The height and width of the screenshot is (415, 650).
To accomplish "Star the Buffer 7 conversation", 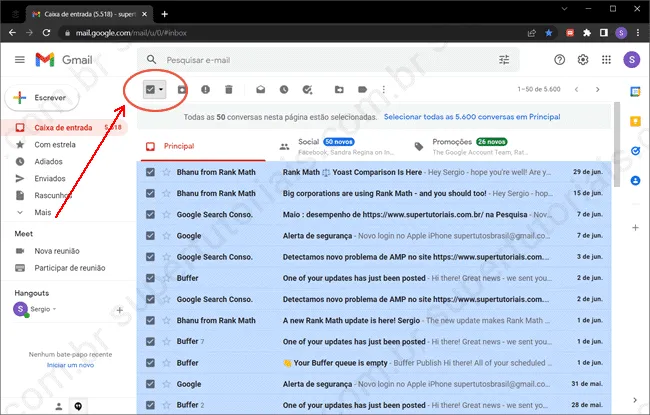I will click(x=166, y=342).
